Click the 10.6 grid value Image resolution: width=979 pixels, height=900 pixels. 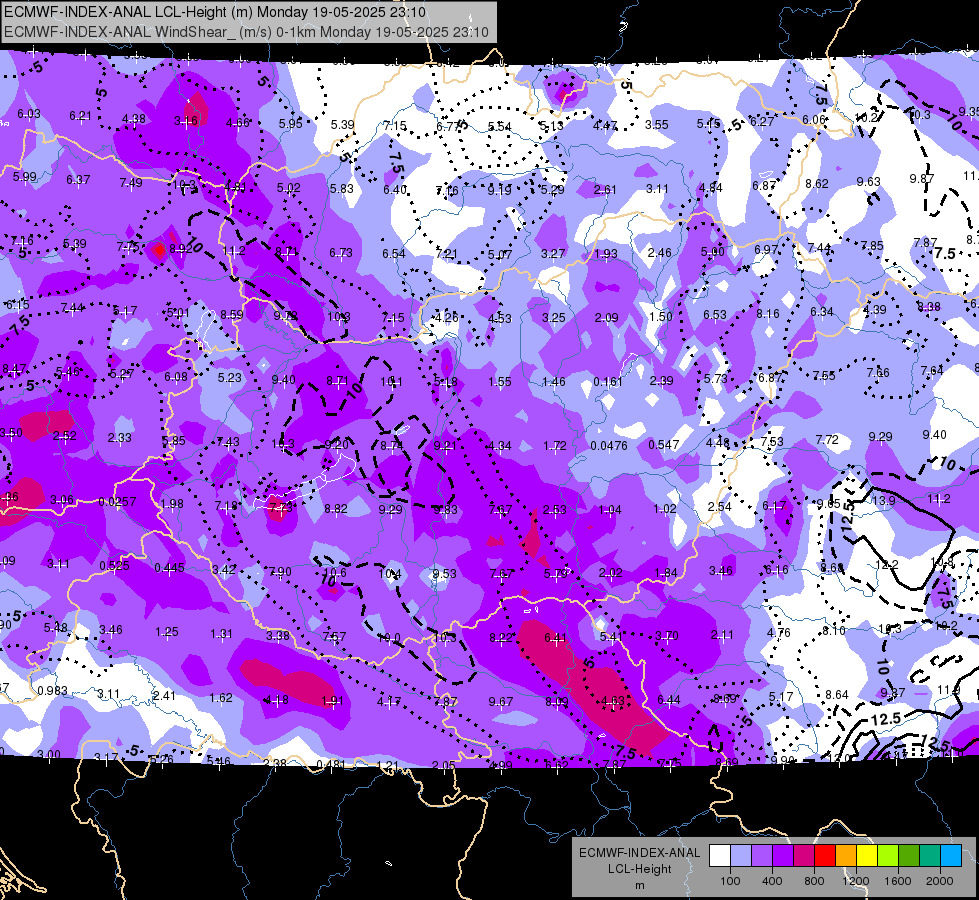[x=334, y=572]
